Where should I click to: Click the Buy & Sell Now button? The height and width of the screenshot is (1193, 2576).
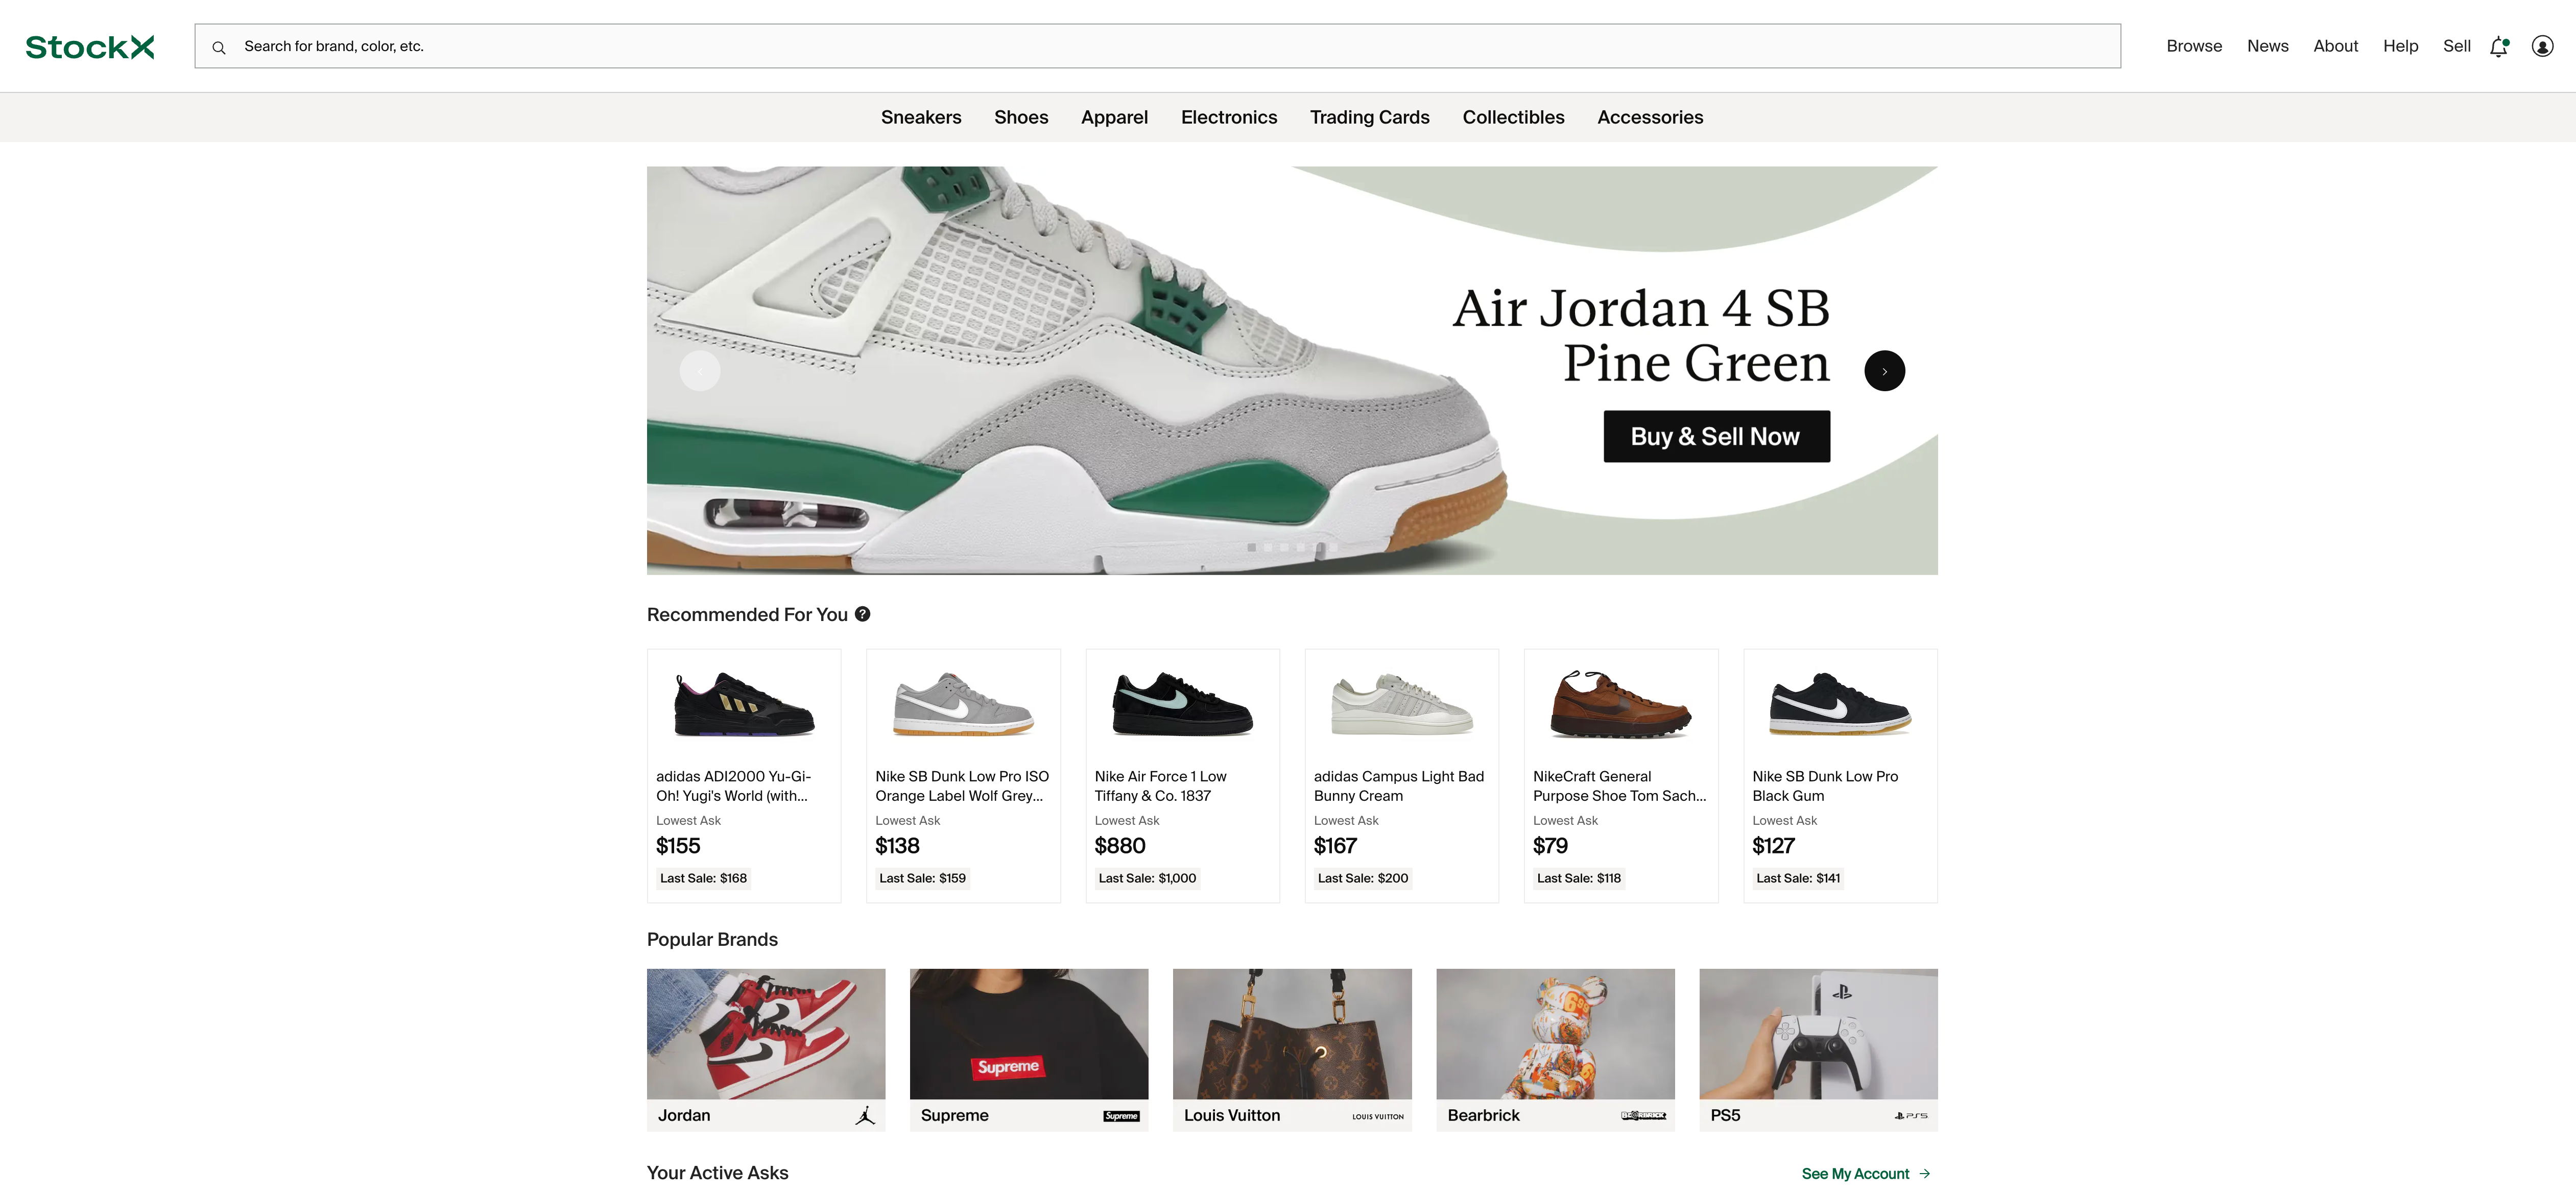pyautogui.click(x=1716, y=436)
